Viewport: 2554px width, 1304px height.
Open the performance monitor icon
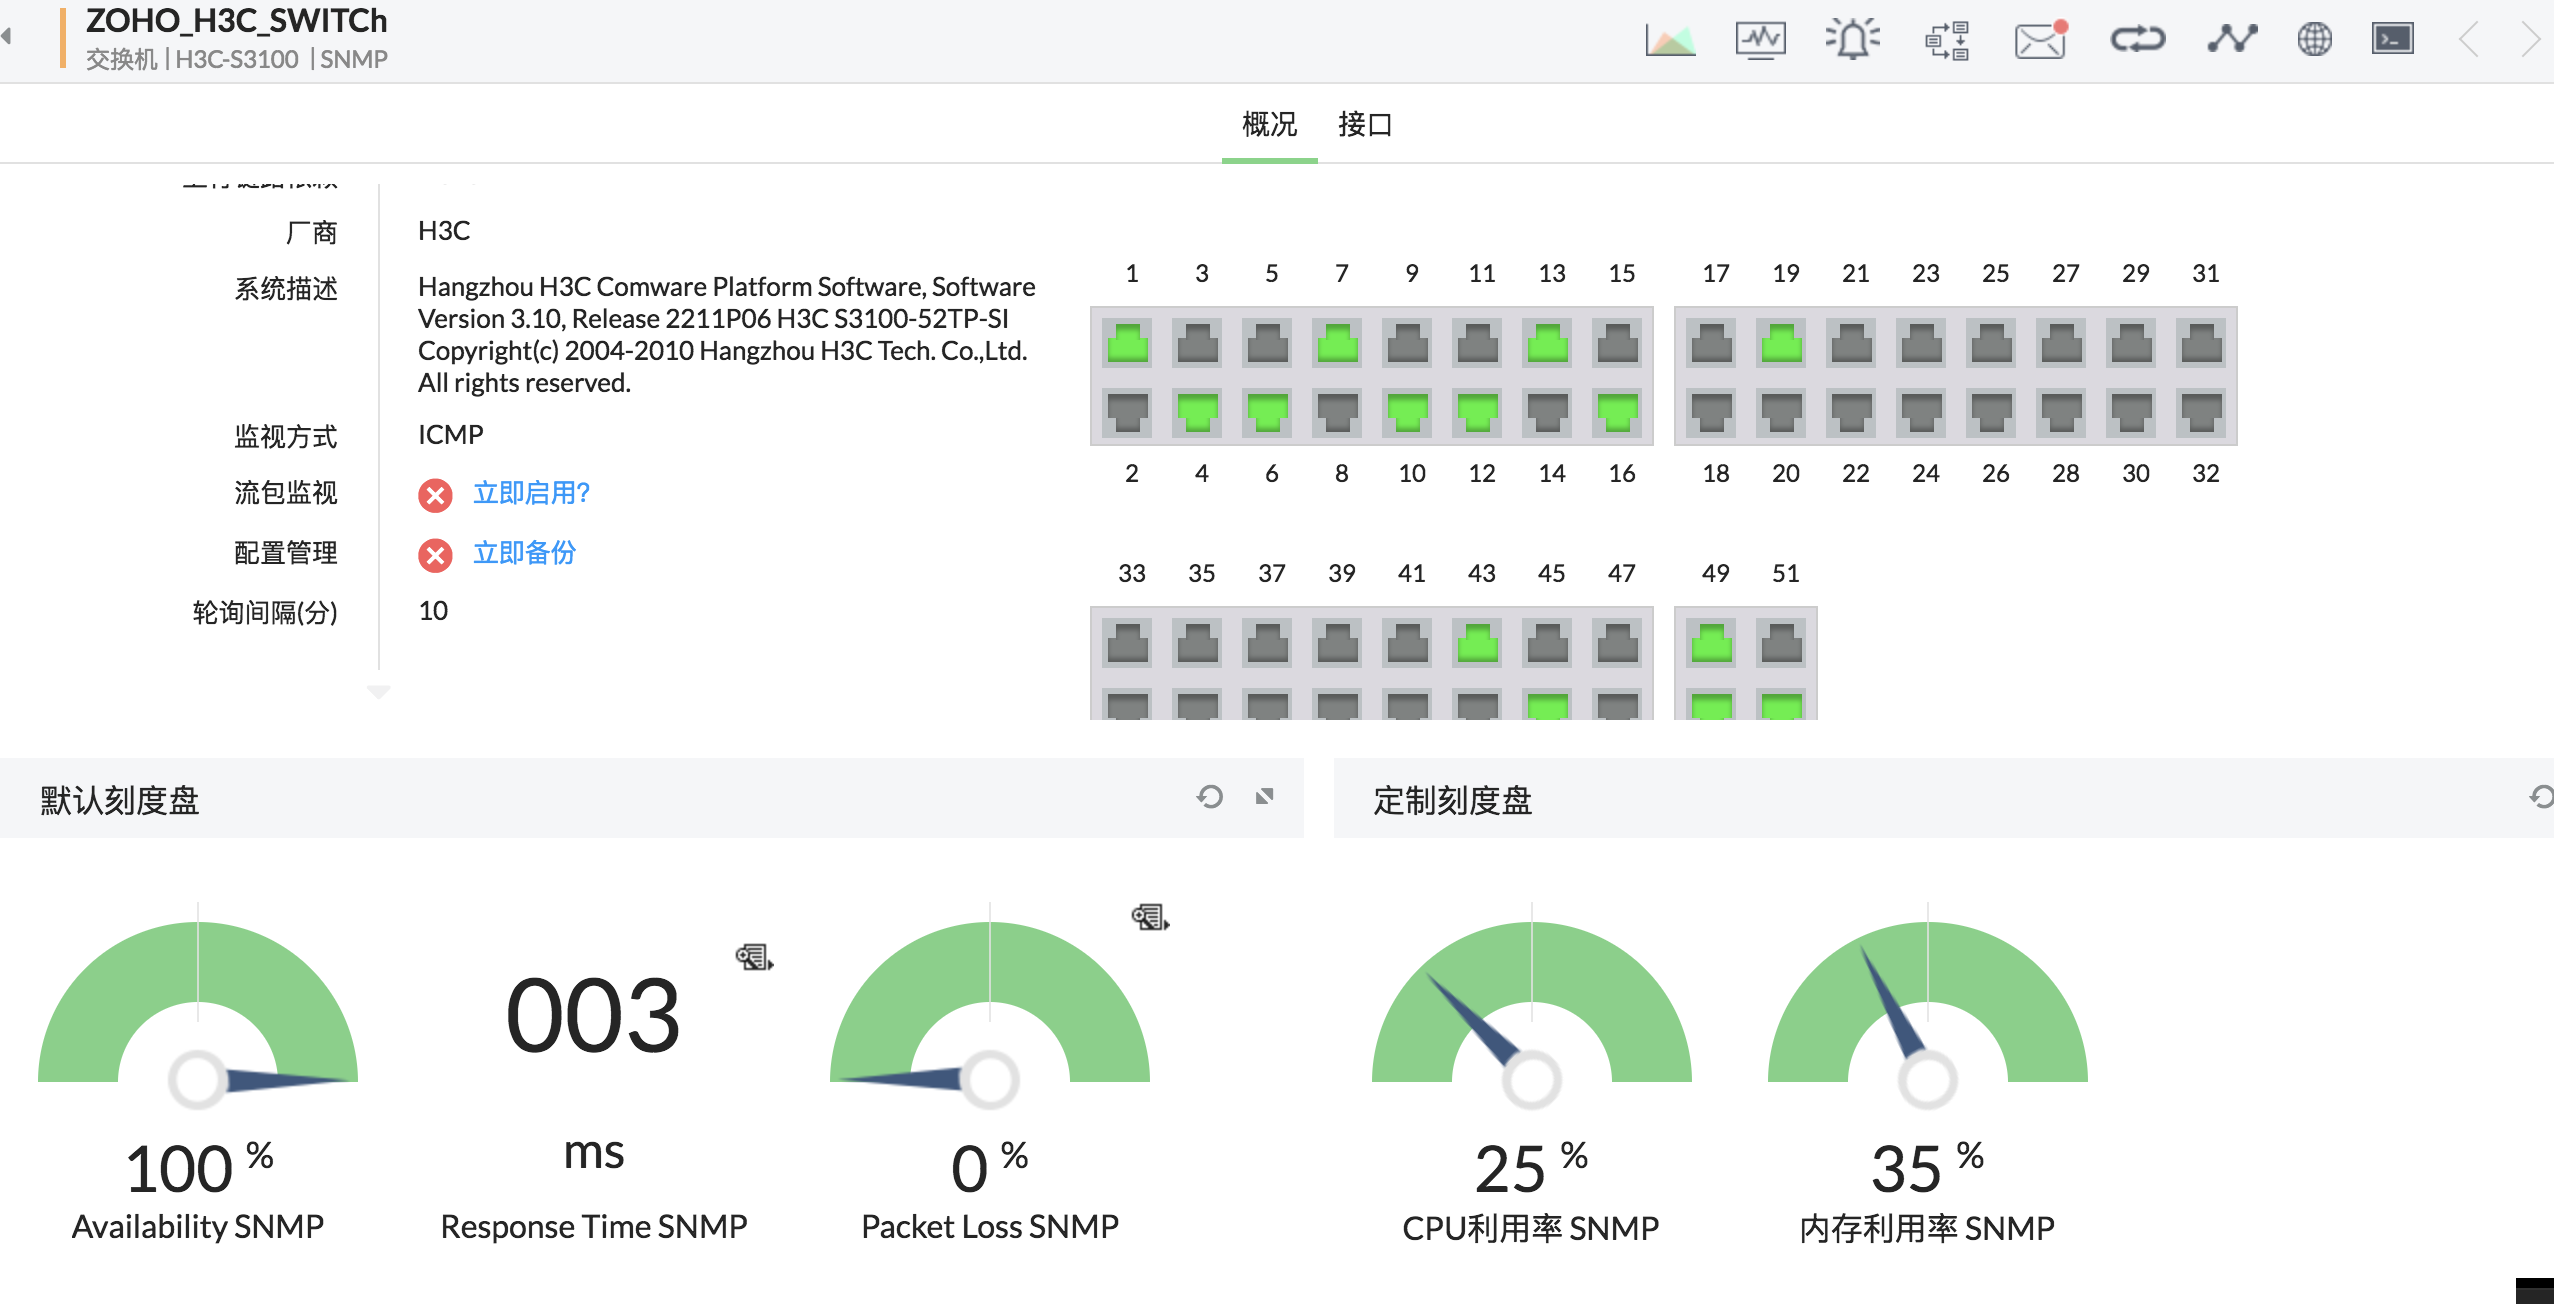1761,40
